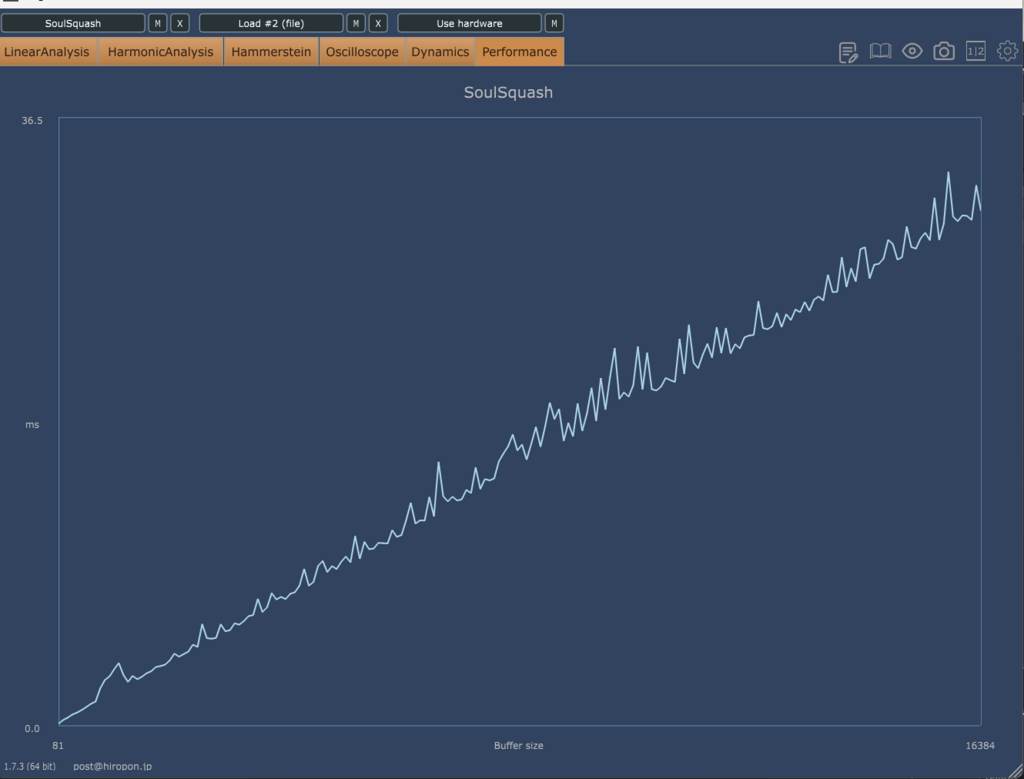1024x779 pixels.
Task: Click the post@hiropon.jp email link
Action: pos(112,767)
